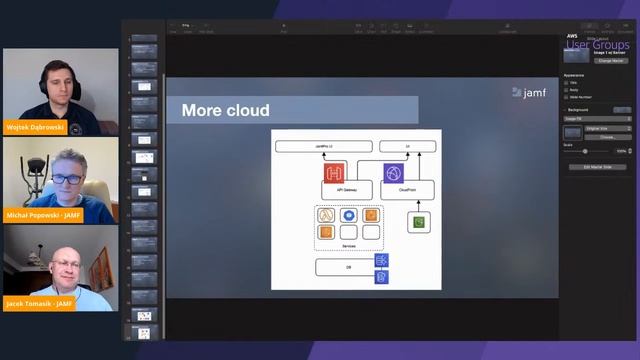Click the master slide preview thumbnail in inspector

pos(576,56)
